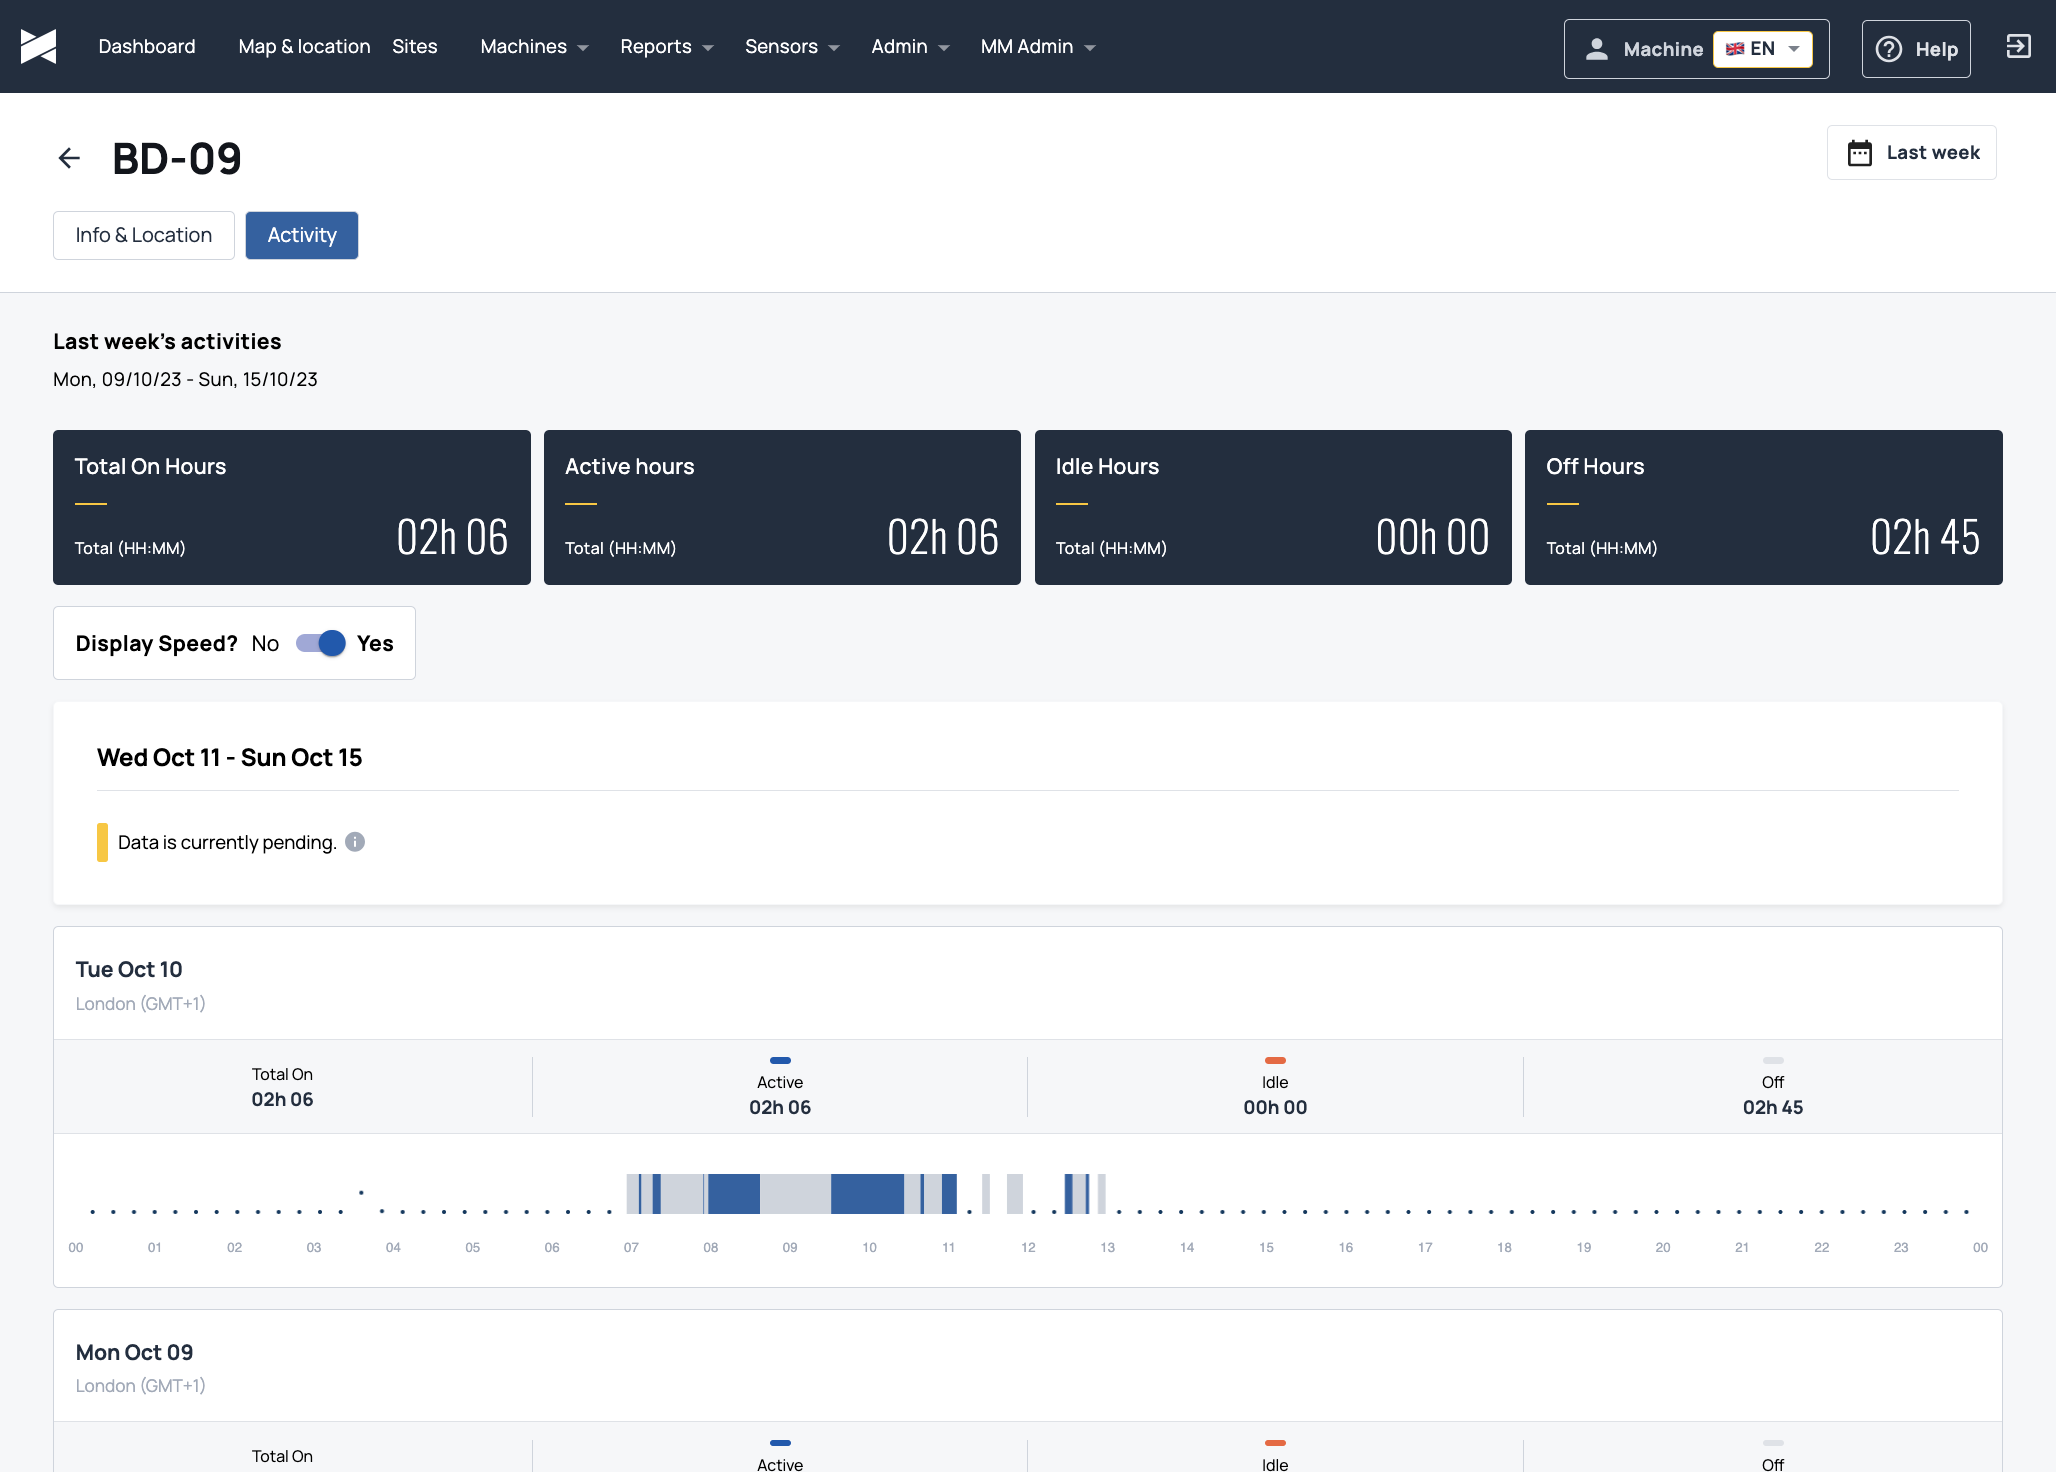Switch to the Info & Location tab
This screenshot has width=2056, height=1472.
[x=144, y=235]
